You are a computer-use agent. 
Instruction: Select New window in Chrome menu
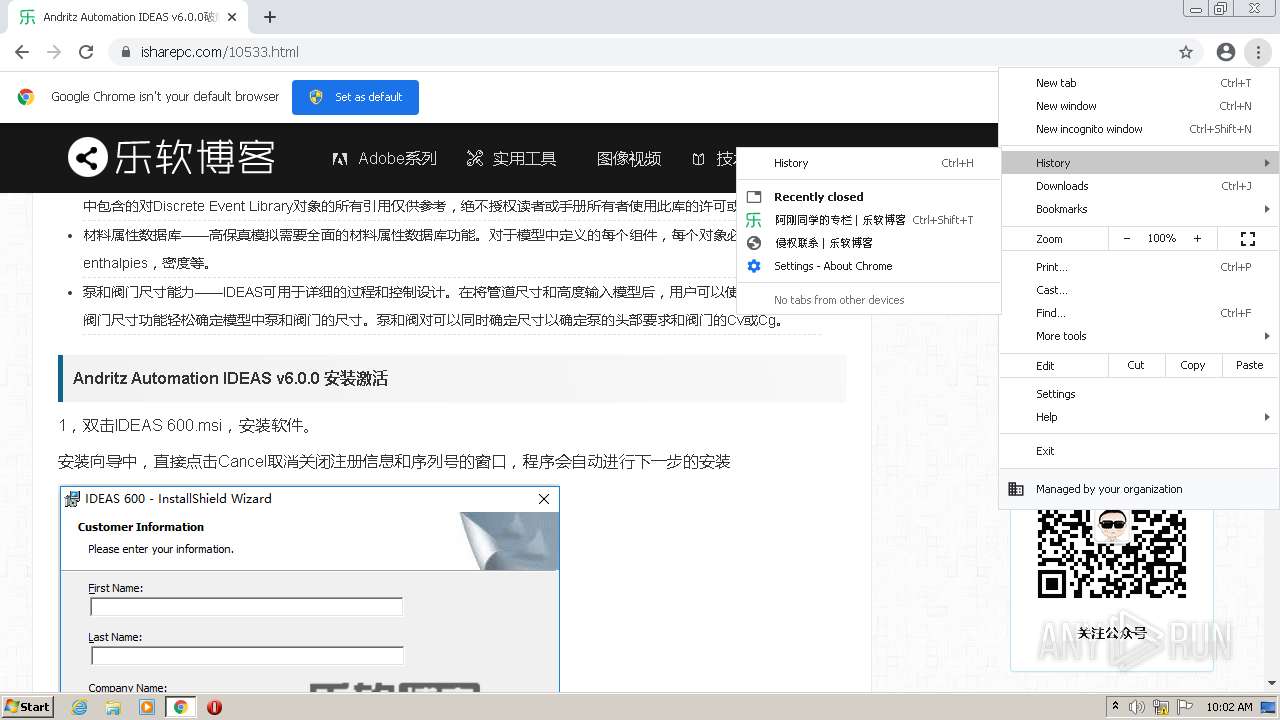pyautogui.click(x=1139, y=106)
